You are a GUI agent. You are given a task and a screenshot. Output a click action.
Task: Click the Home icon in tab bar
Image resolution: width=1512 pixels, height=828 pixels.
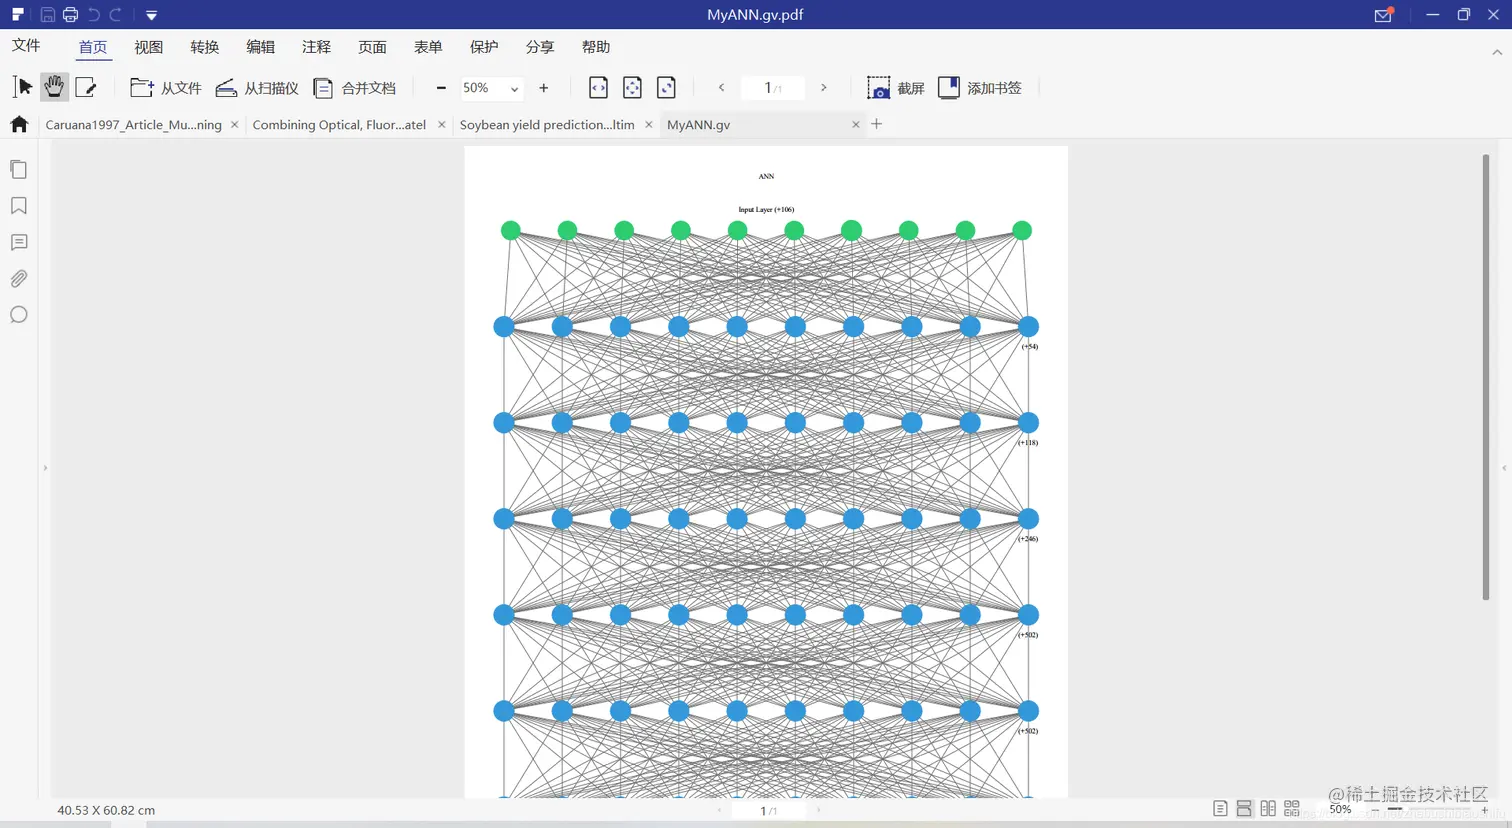click(19, 124)
